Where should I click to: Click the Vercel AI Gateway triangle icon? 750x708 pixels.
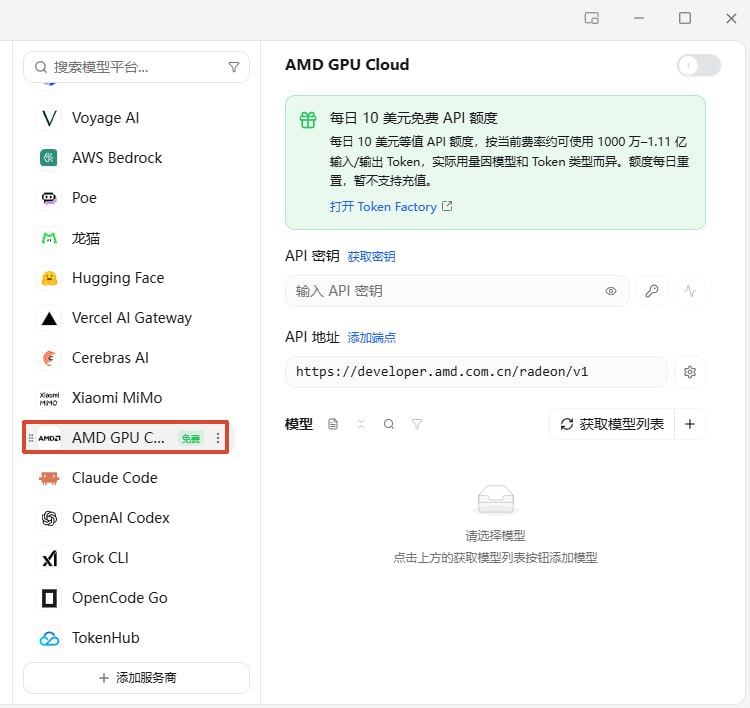click(49, 318)
